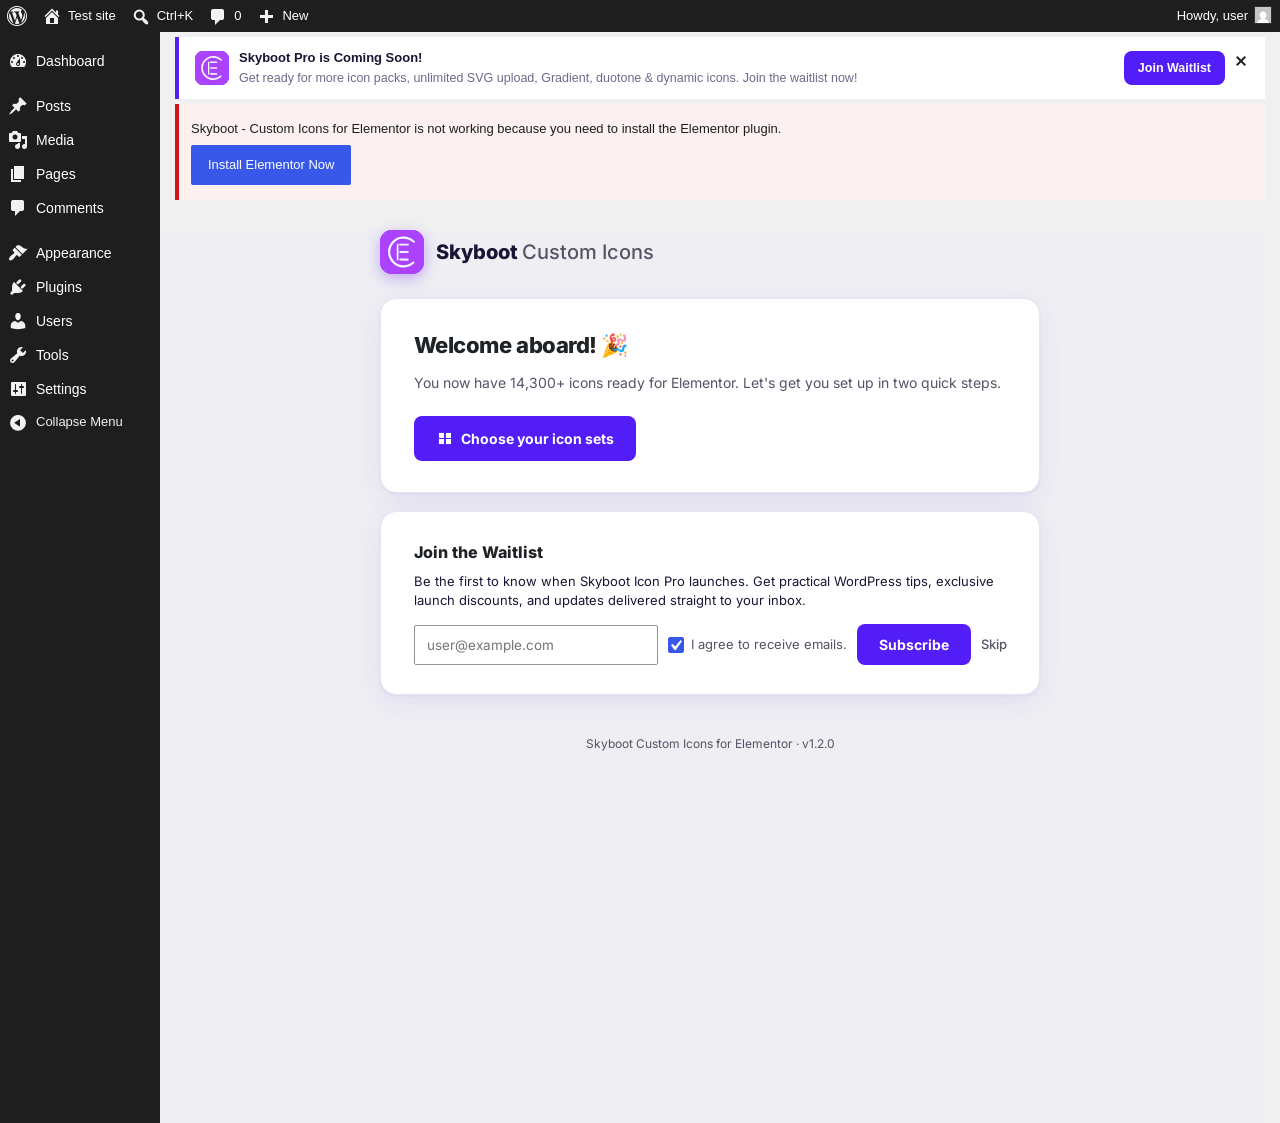This screenshot has width=1280, height=1123.
Task: Open the New content menu
Action: coord(284,16)
